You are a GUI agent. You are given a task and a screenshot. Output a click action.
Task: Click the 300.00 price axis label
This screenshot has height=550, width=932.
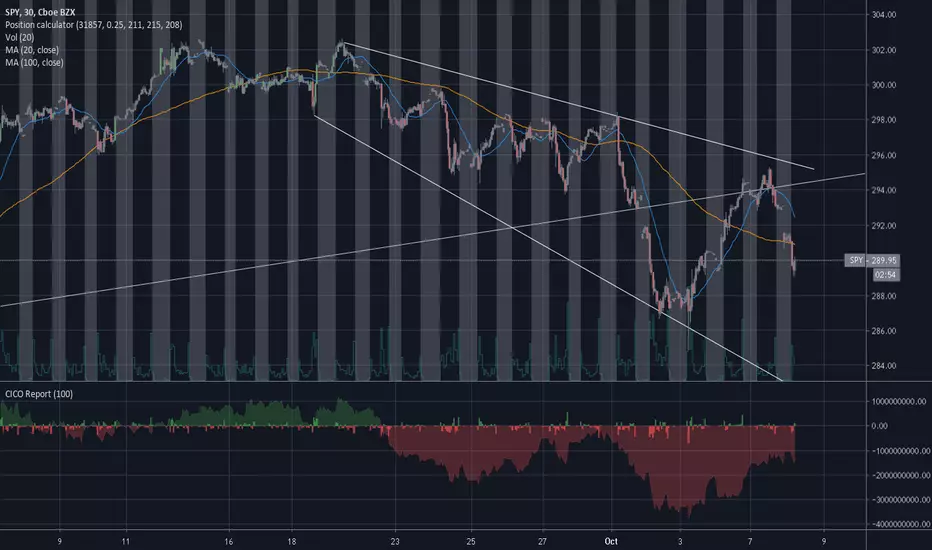coord(884,85)
